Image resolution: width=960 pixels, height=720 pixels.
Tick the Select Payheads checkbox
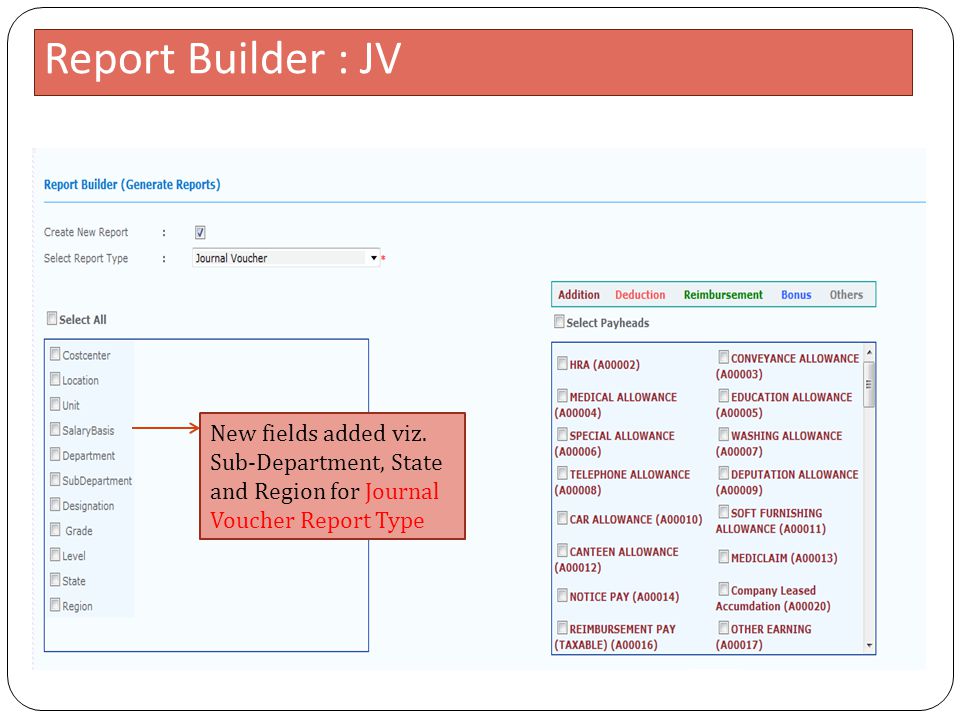pyautogui.click(x=559, y=321)
